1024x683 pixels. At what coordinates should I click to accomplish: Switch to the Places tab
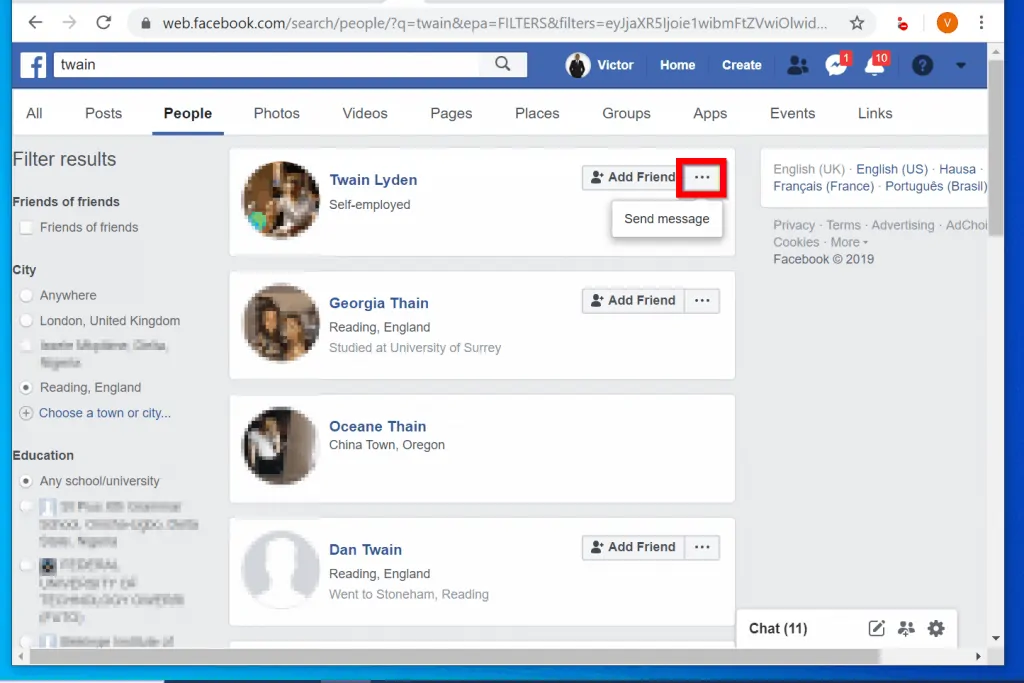[x=537, y=113]
